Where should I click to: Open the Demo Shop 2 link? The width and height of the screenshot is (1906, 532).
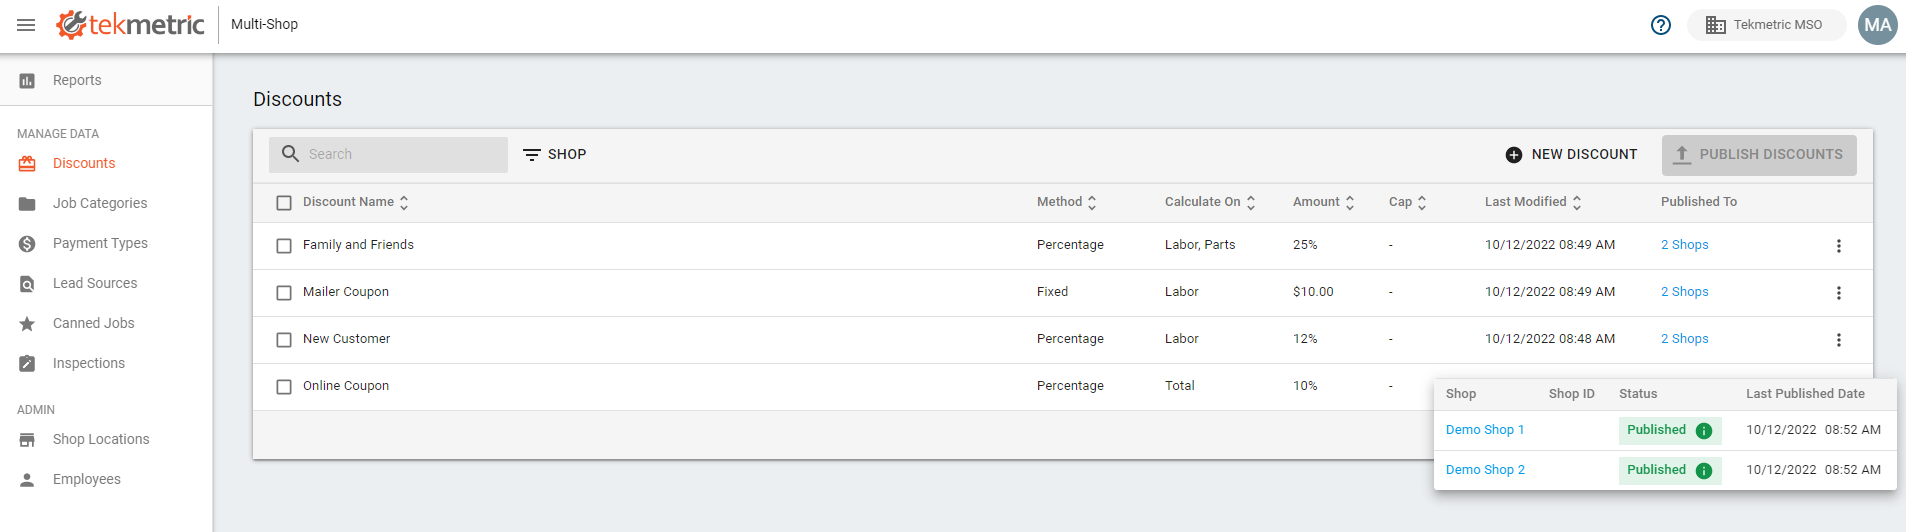pos(1485,470)
